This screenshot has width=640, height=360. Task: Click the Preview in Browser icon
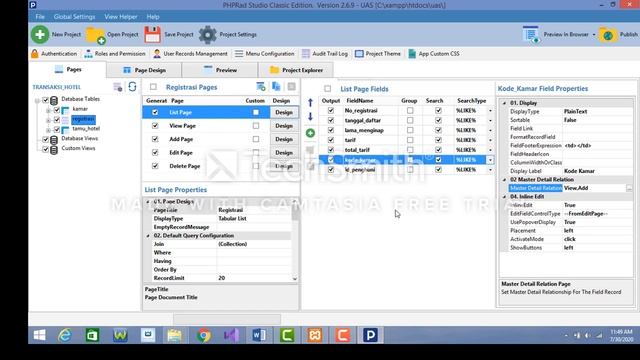tap(531, 34)
